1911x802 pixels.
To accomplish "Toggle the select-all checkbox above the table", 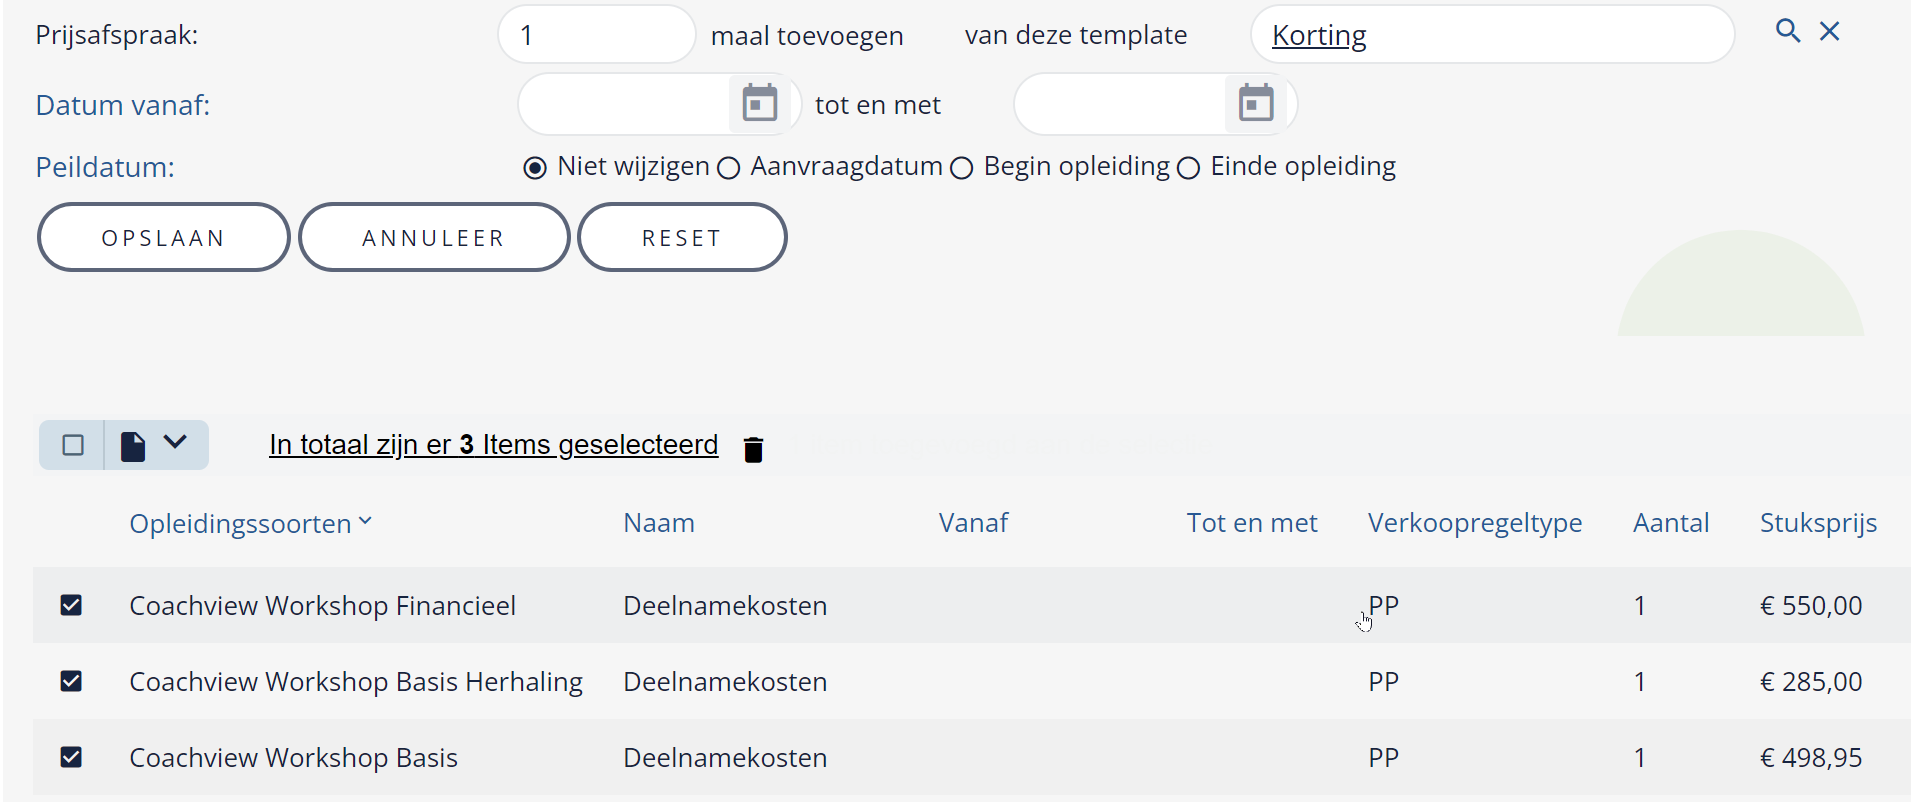I will pyautogui.click(x=73, y=445).
